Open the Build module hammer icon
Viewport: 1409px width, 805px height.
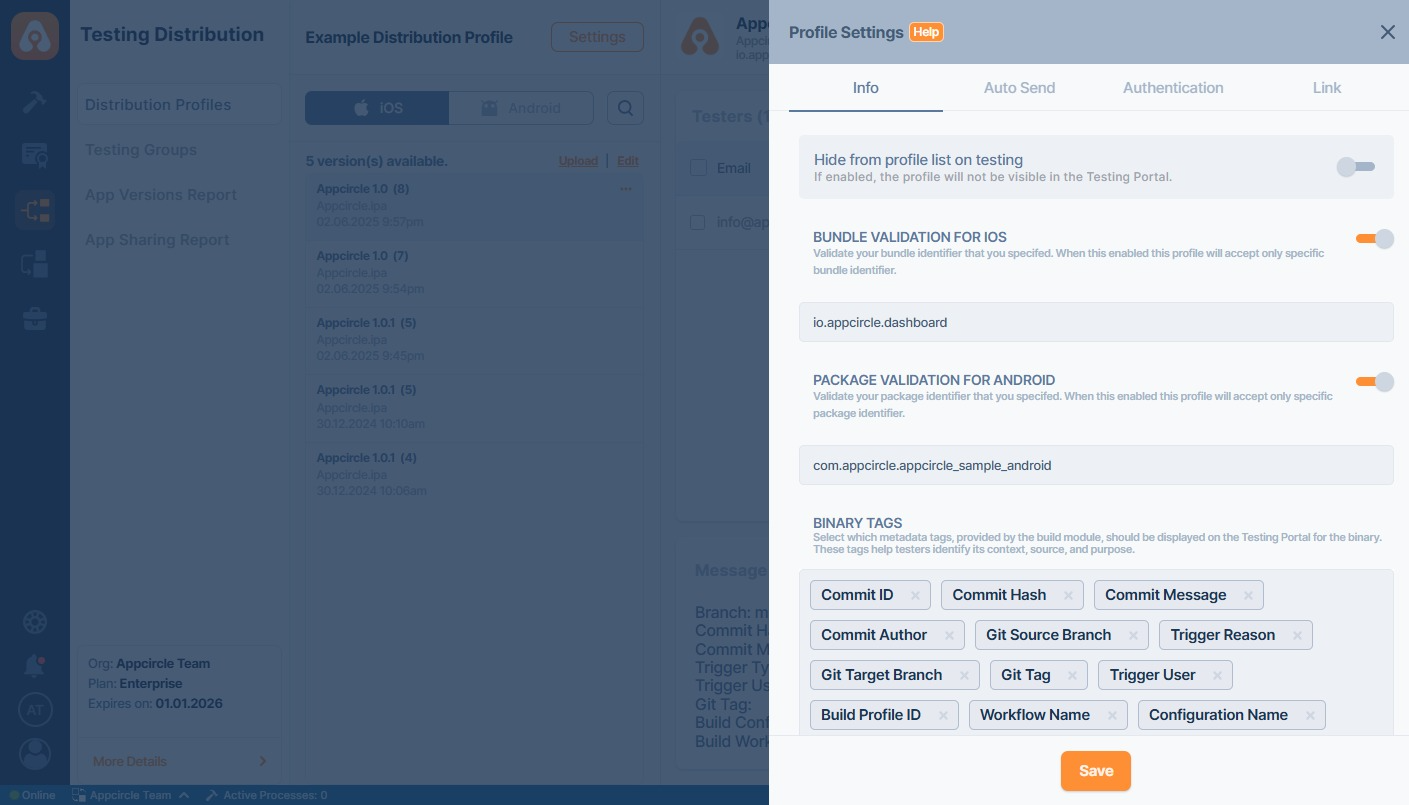35,101
